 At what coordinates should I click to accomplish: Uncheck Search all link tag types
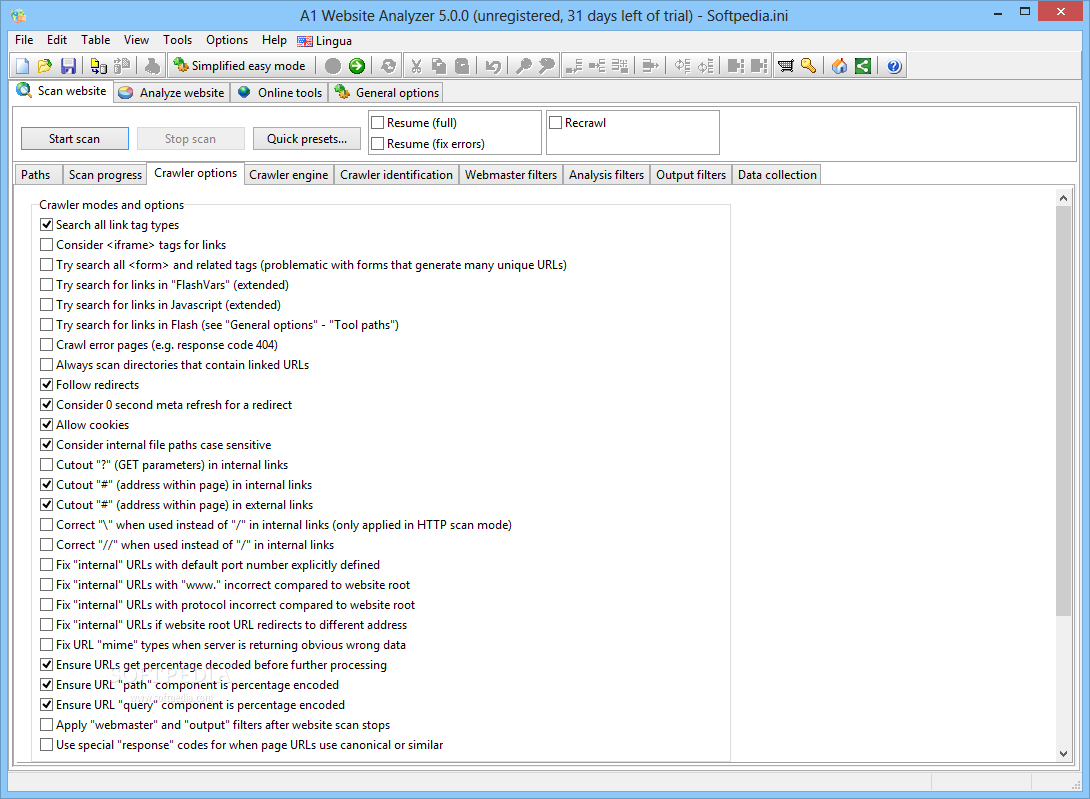pyautogui.click(x=47, y=225)
